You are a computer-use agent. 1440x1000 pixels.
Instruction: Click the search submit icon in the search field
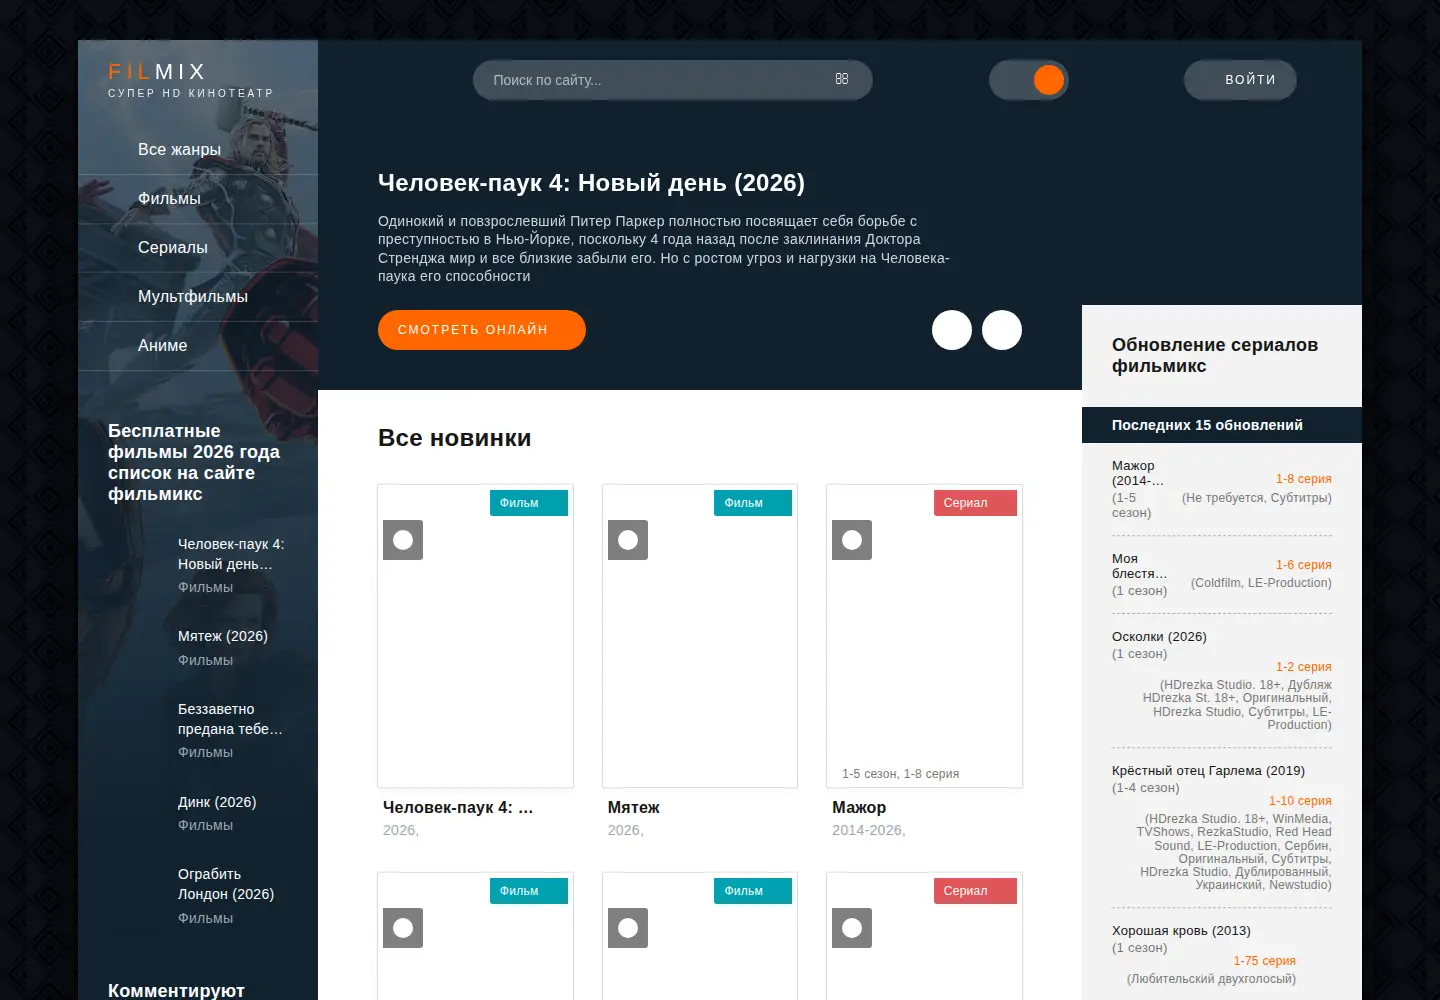click(842, 79)
